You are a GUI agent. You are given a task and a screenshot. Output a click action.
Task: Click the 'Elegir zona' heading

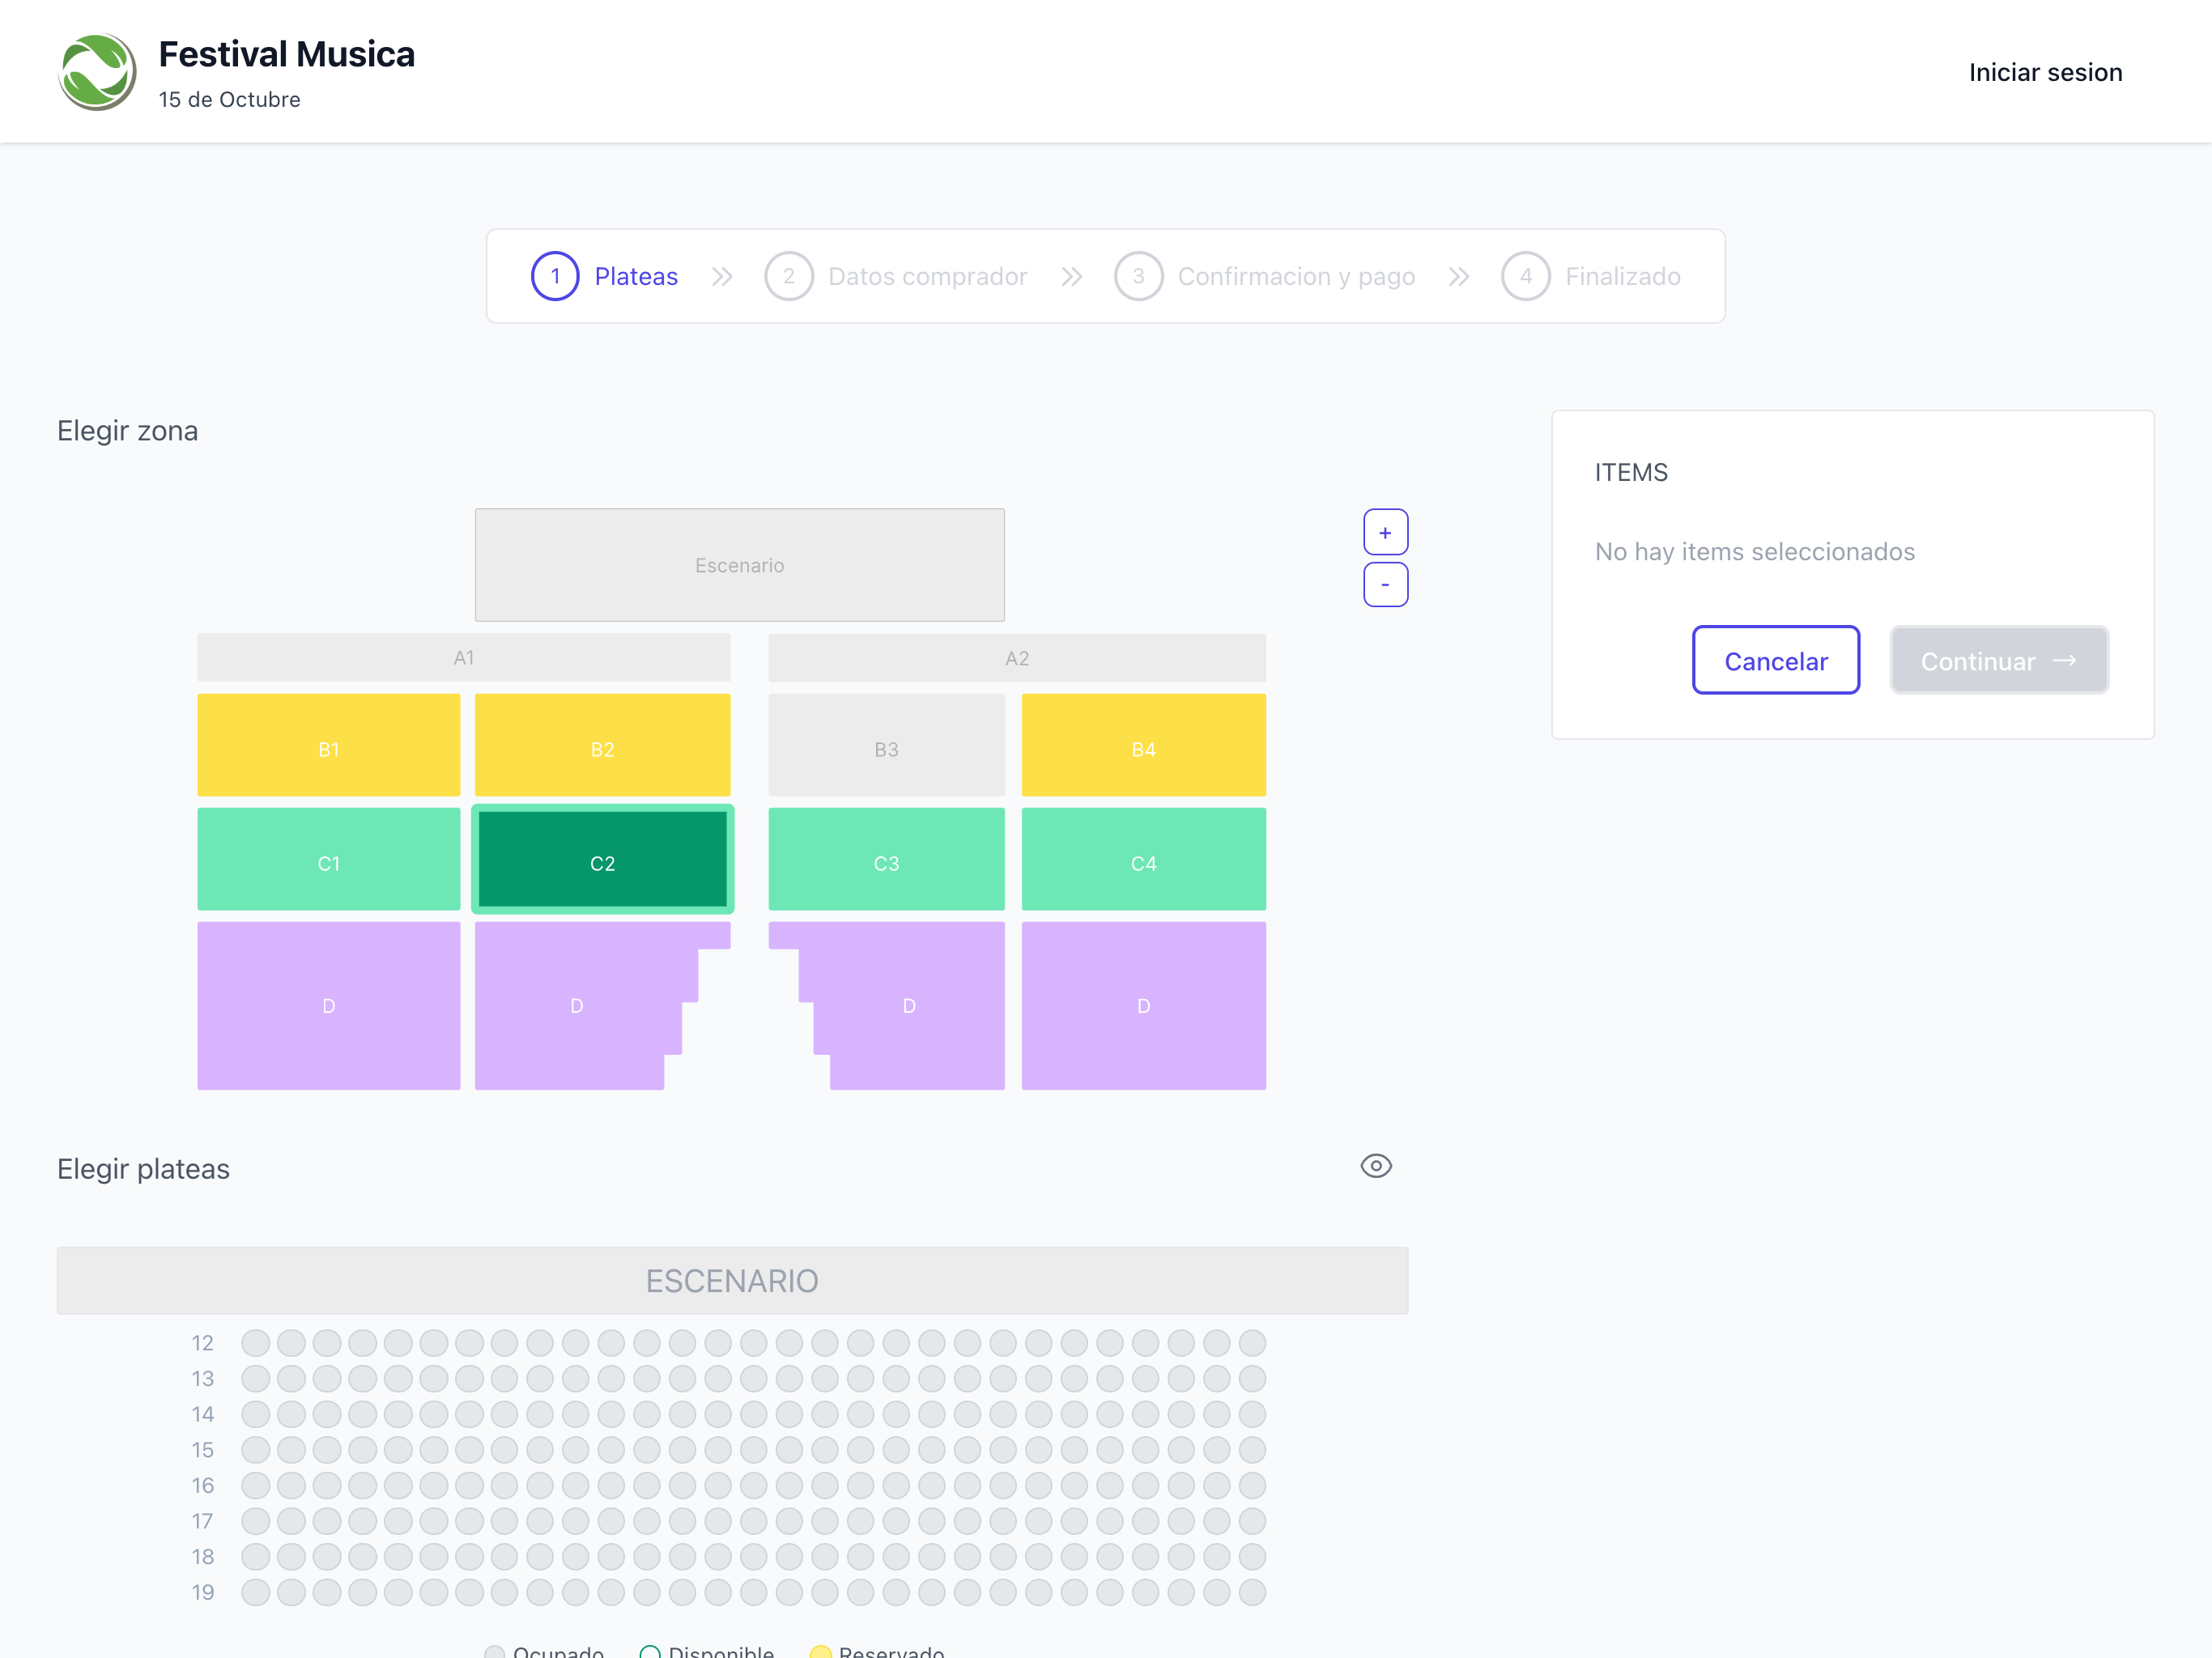[x=127, y=431]
